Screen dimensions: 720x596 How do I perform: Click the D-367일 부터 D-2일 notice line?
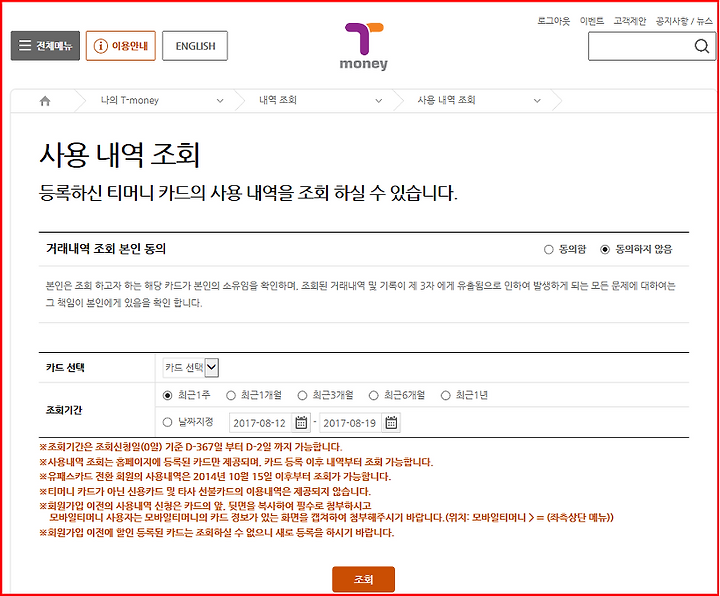(191, 447)
